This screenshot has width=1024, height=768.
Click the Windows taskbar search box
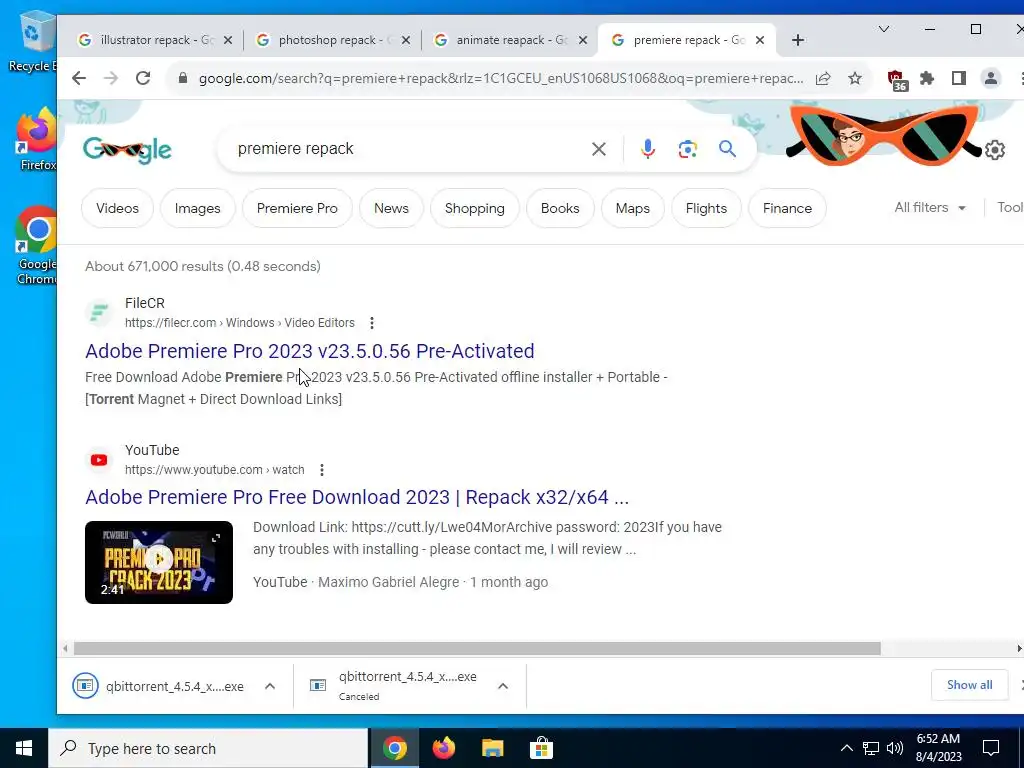point(208,748)
